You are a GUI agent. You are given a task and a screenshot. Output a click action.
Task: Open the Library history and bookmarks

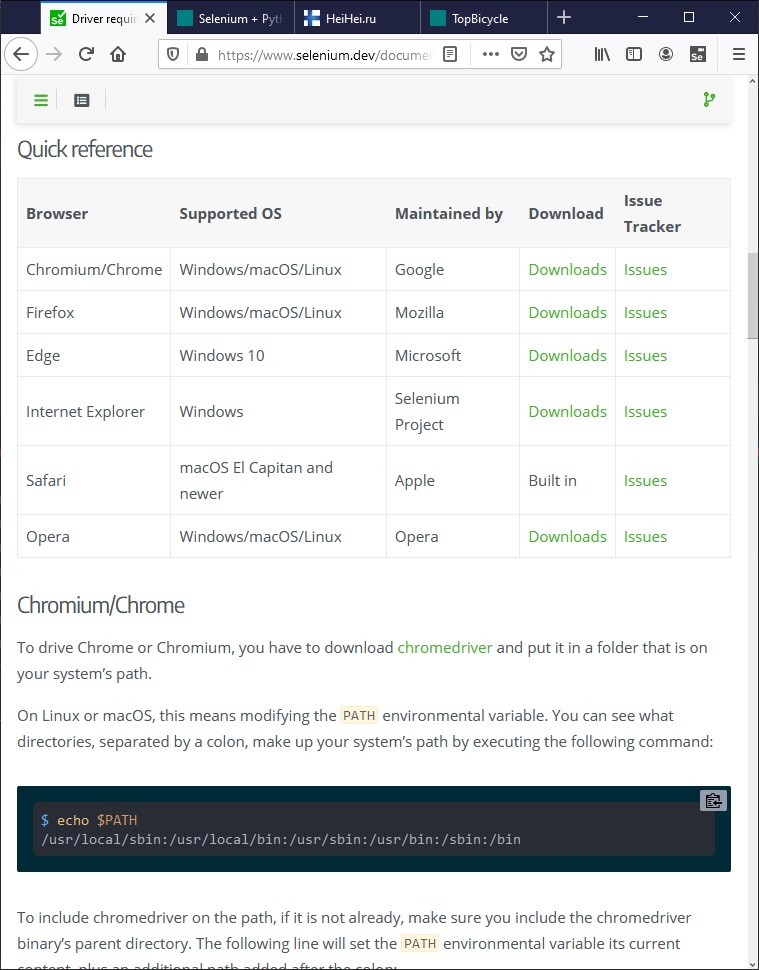click(x=602, y=54)
